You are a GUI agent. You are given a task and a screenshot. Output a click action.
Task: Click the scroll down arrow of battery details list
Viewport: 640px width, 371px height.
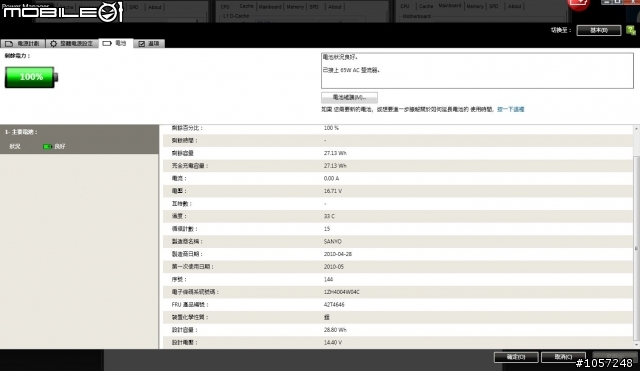(636, 345)
